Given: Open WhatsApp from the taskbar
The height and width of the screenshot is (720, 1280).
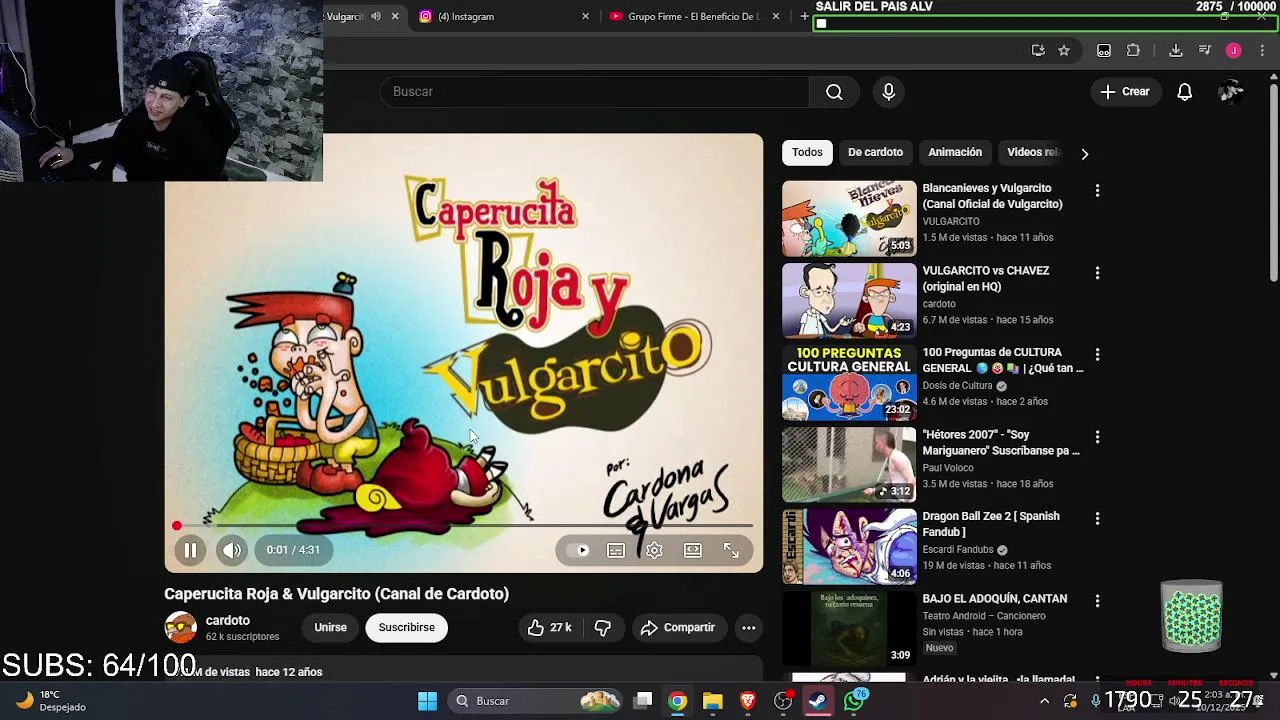Looking at the screenshot, I should 854,701.
